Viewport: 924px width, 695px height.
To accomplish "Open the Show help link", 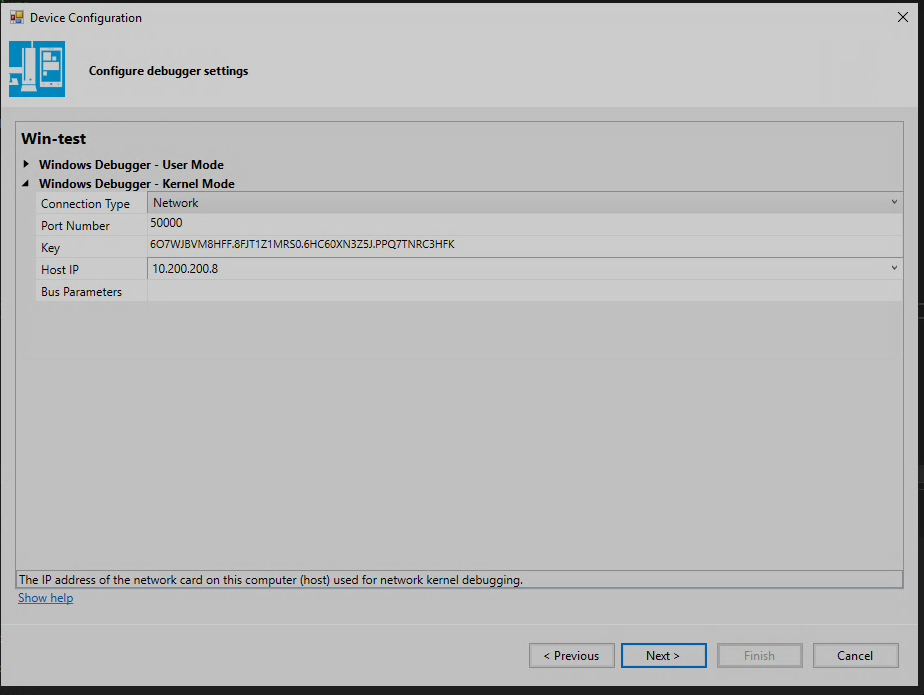I will coord(45,598).
